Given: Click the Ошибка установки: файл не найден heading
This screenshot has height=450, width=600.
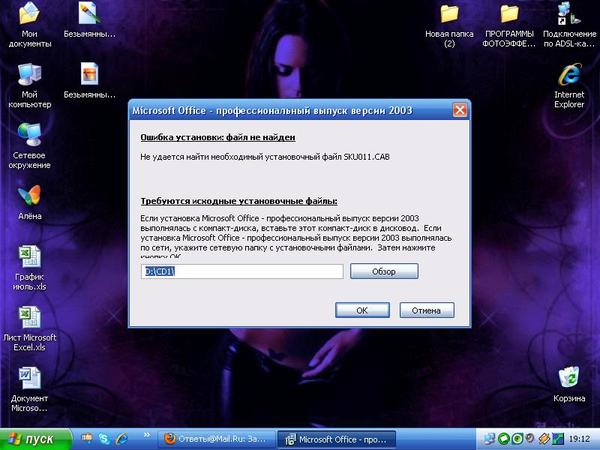Looking at the screenshot, I should [218, 137].
